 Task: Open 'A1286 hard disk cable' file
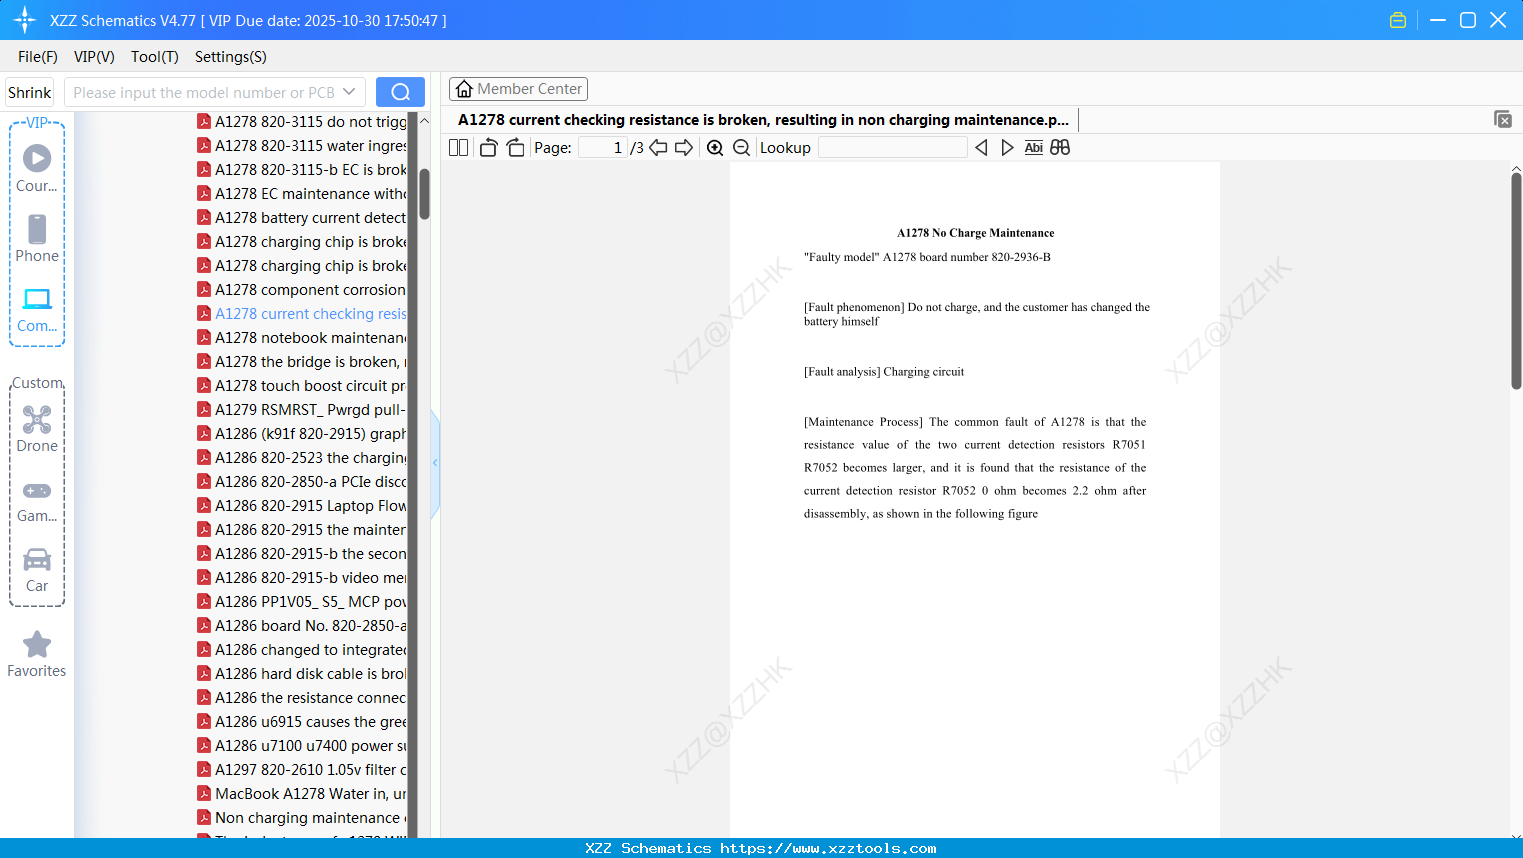click(302, 674)
